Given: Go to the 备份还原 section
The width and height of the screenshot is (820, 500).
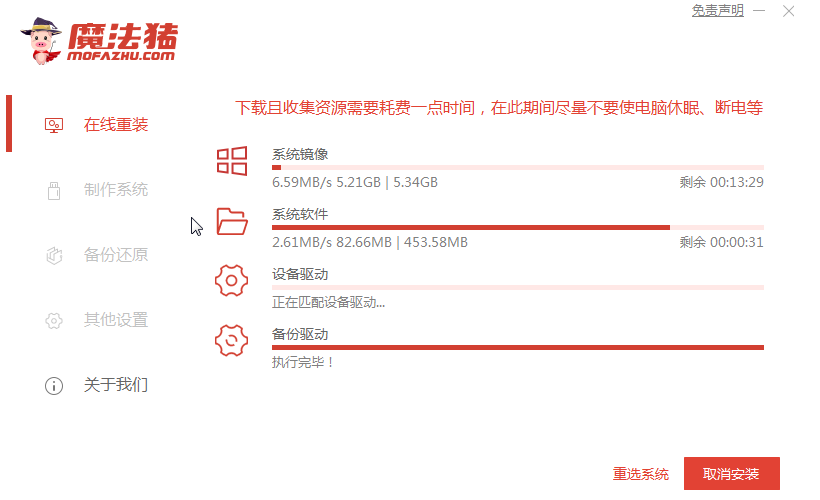Looking at the screenshot, I should (116, 255).
